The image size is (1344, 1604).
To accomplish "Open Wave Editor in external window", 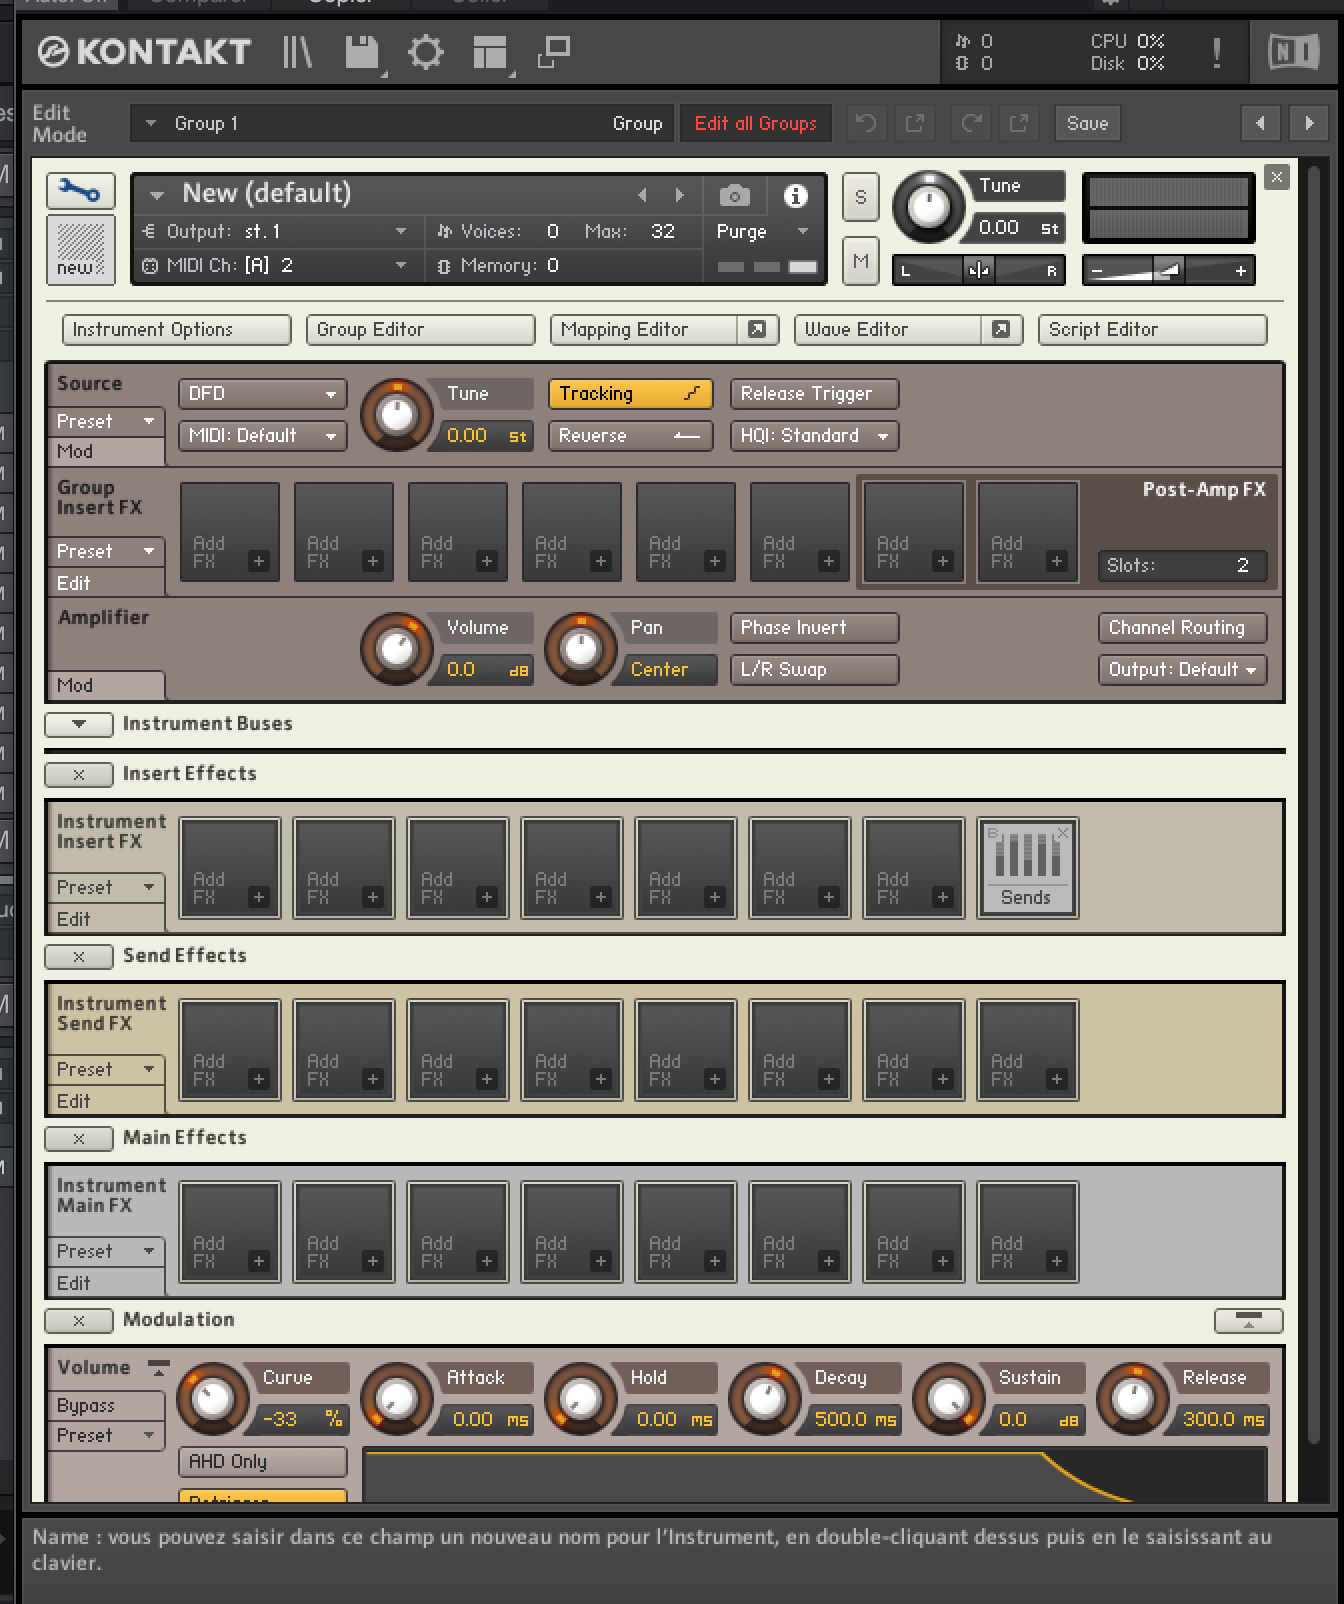I will pos(1001,329).
